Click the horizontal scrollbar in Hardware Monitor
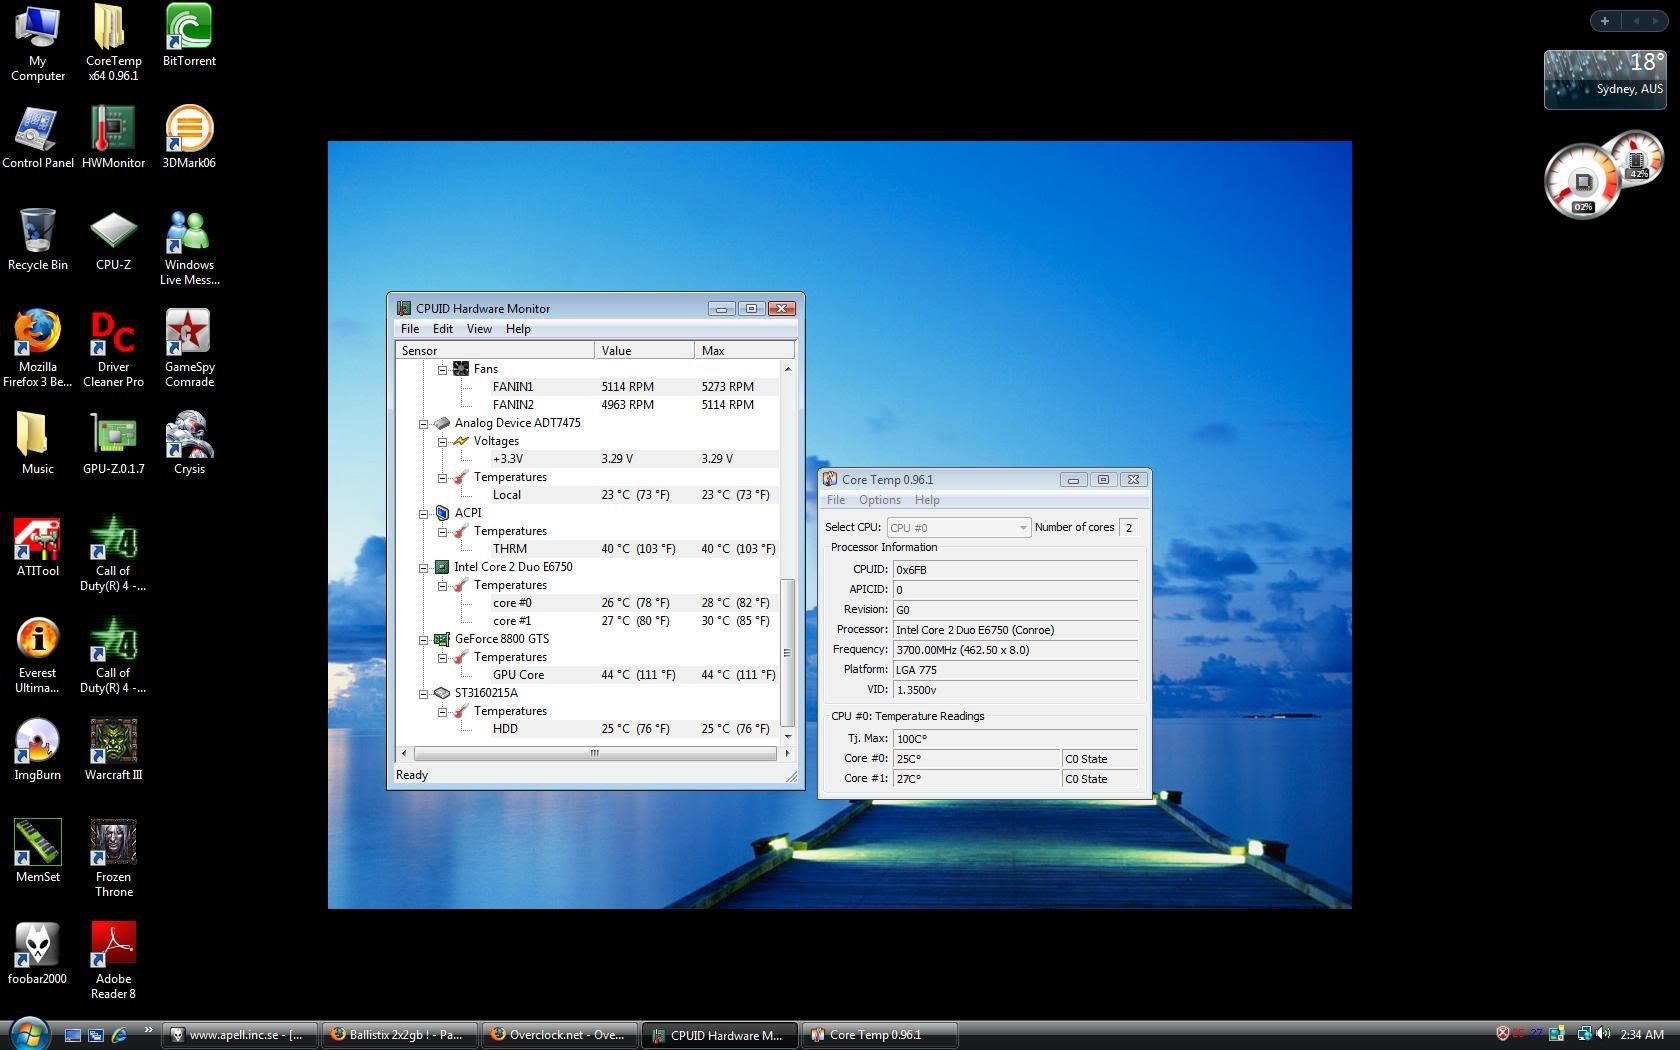The height and width of the screenshot is (1050, 1680). 594,754
